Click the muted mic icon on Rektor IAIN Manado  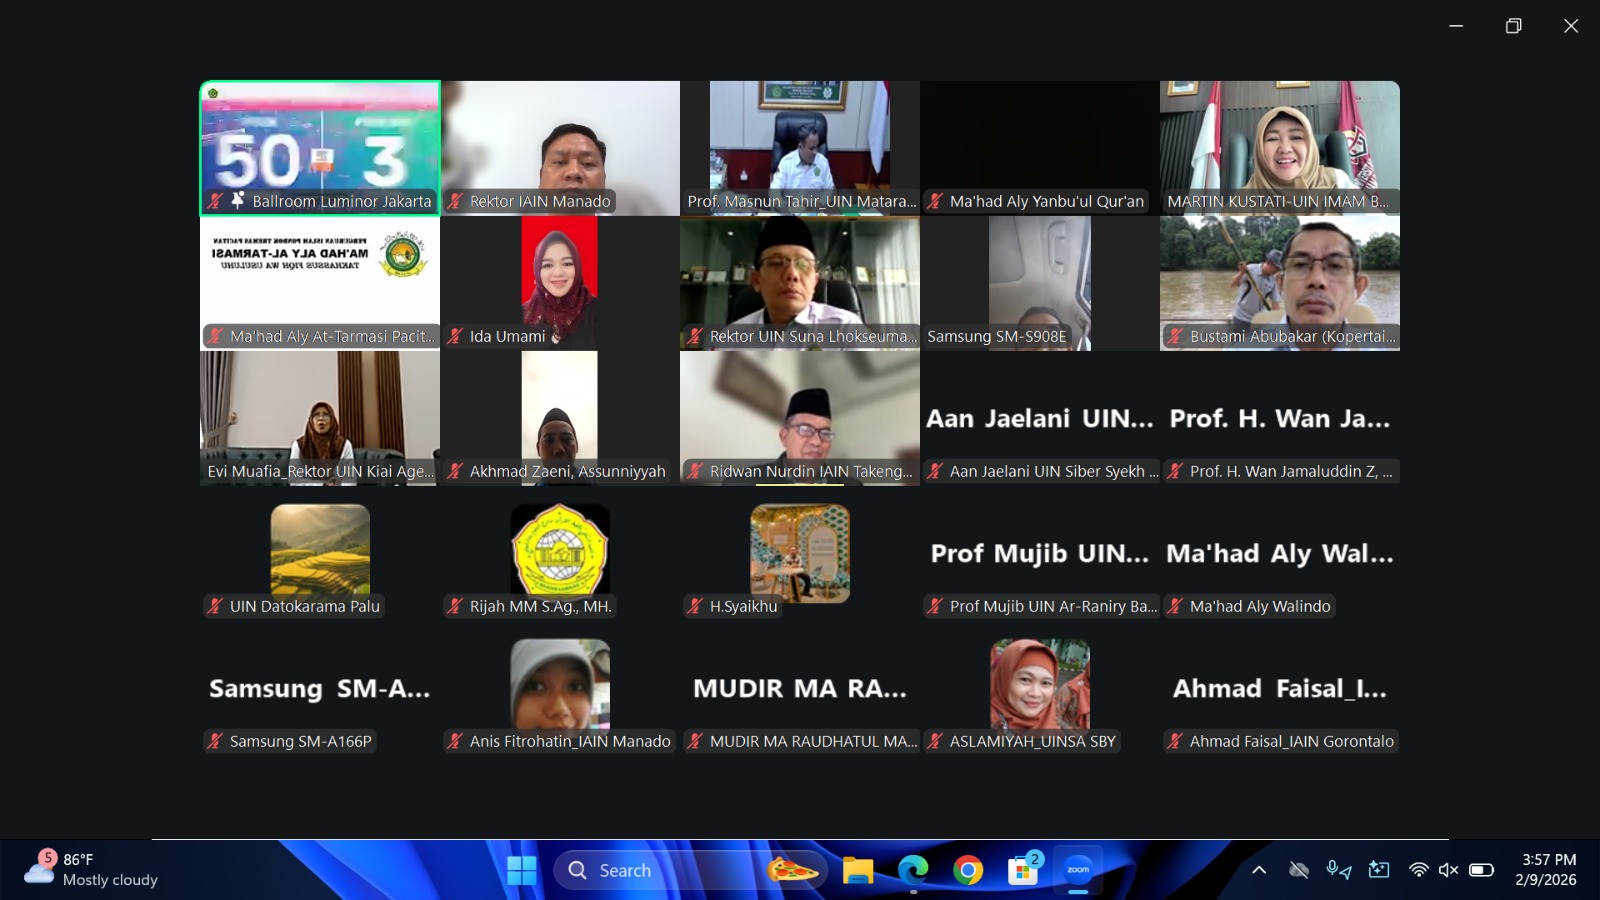456,201
